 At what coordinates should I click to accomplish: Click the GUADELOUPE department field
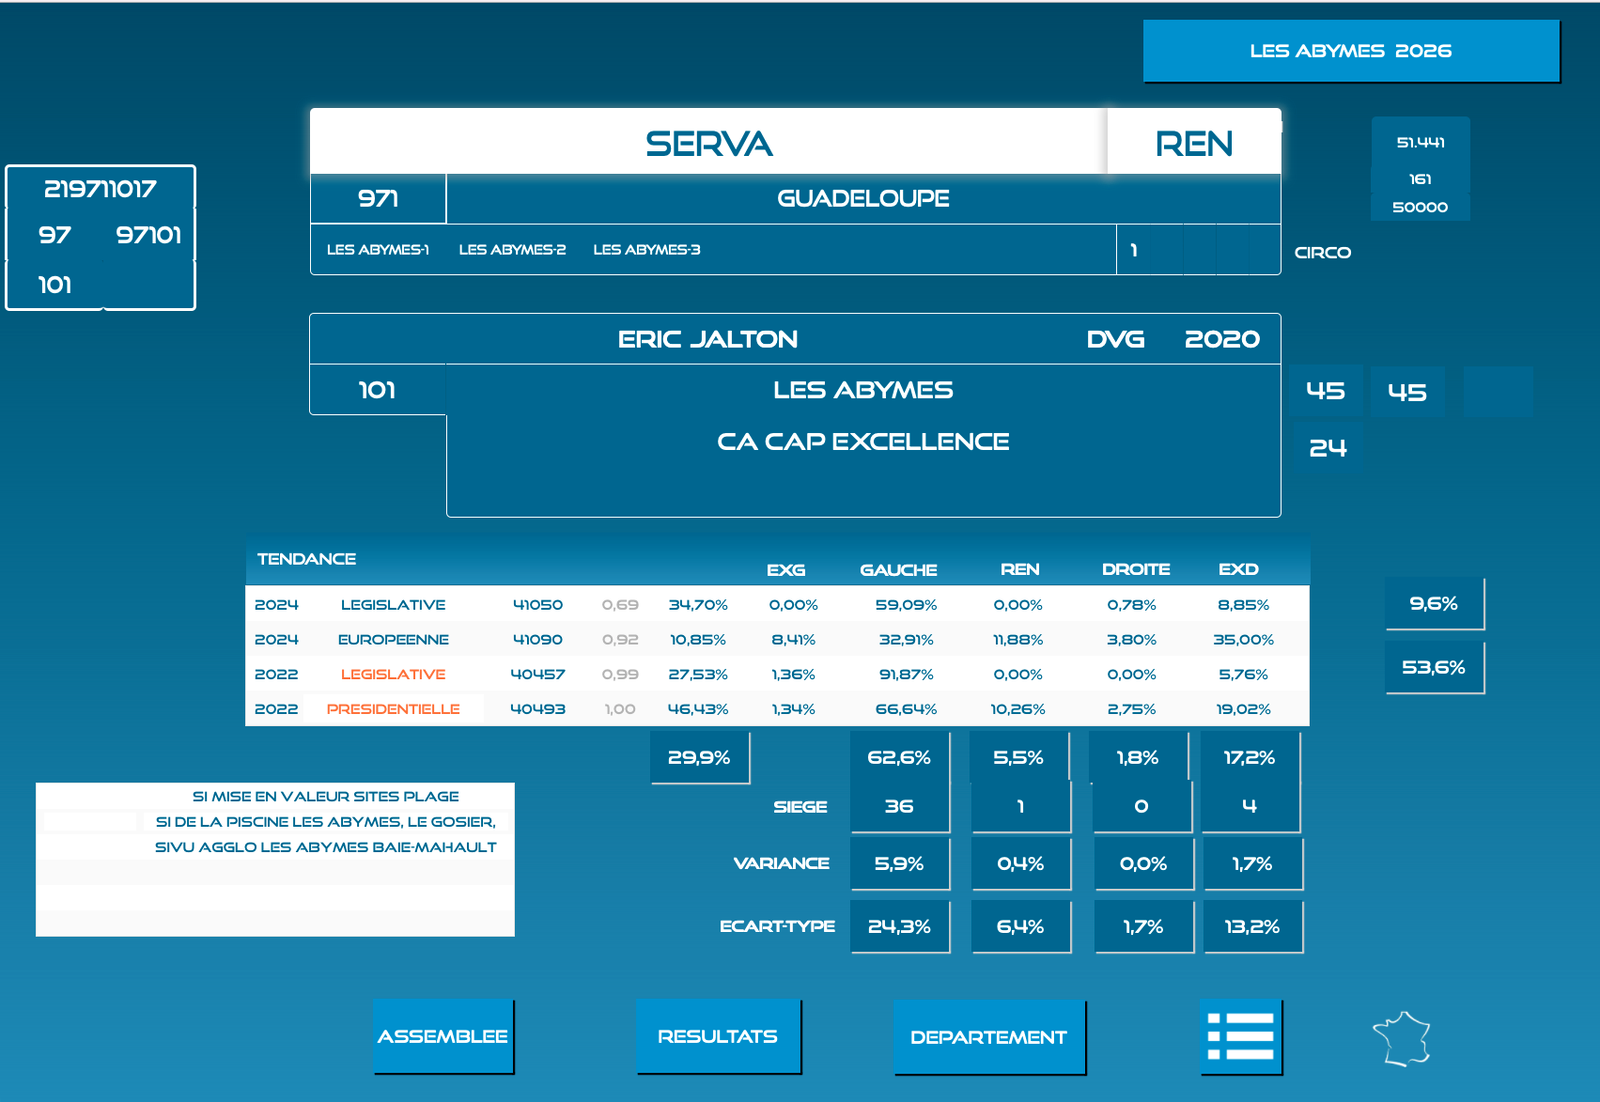862,199
